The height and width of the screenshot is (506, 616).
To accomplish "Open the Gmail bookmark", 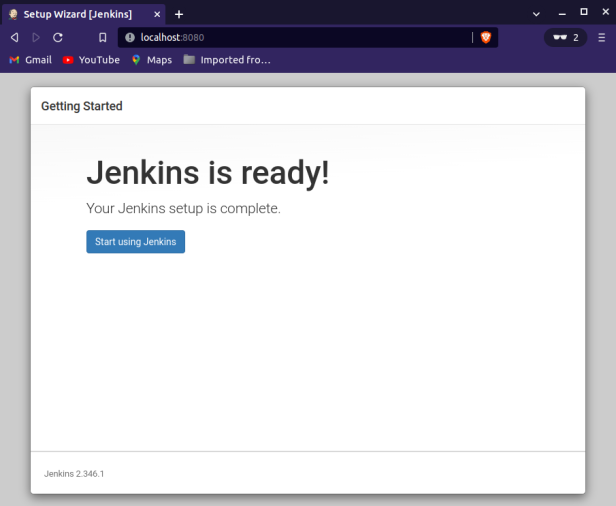I will point(31,60).
